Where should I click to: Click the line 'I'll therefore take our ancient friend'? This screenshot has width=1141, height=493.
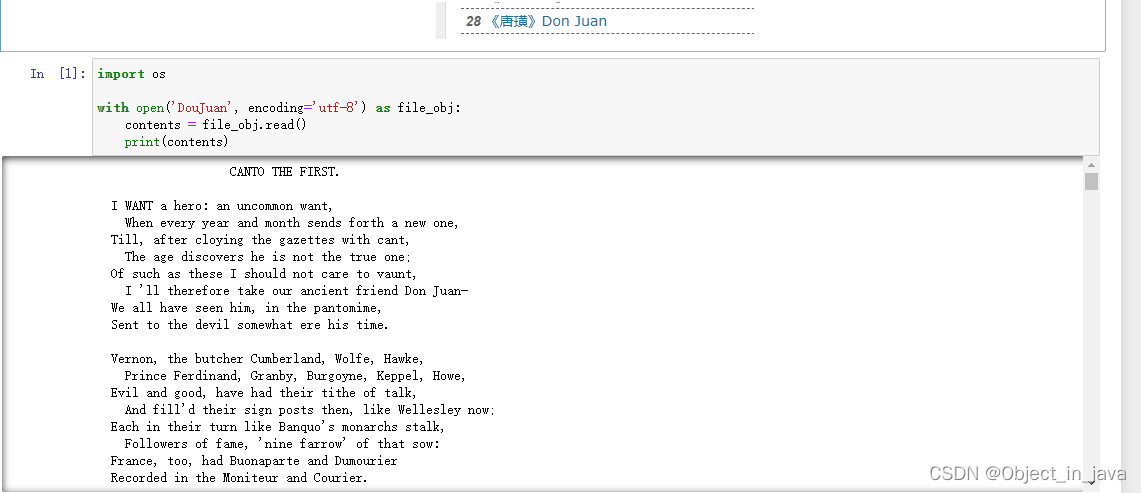point(296,291)
